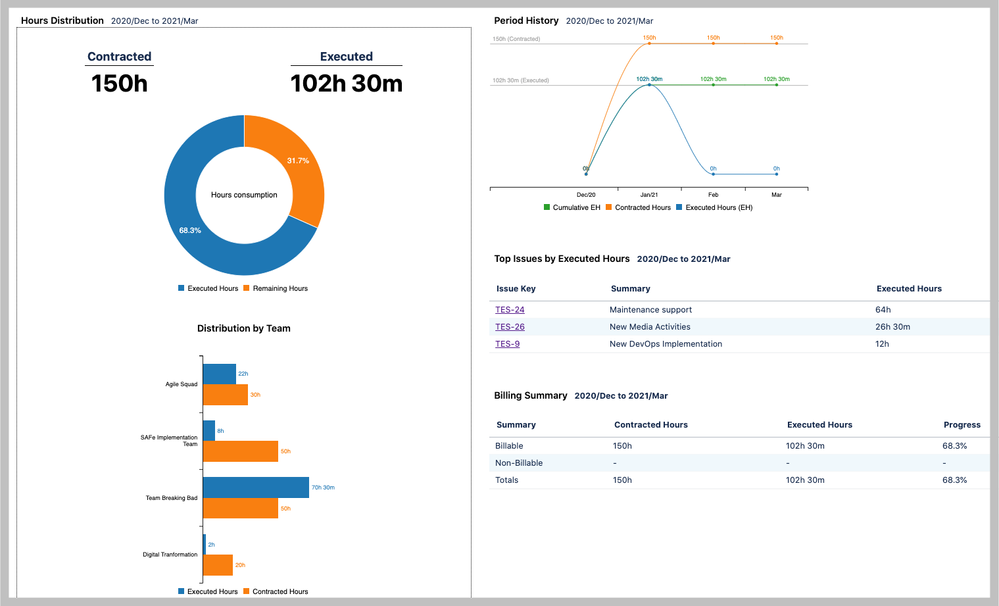Click Mar 102h 30m cumulative data point

tap(777, 85)
